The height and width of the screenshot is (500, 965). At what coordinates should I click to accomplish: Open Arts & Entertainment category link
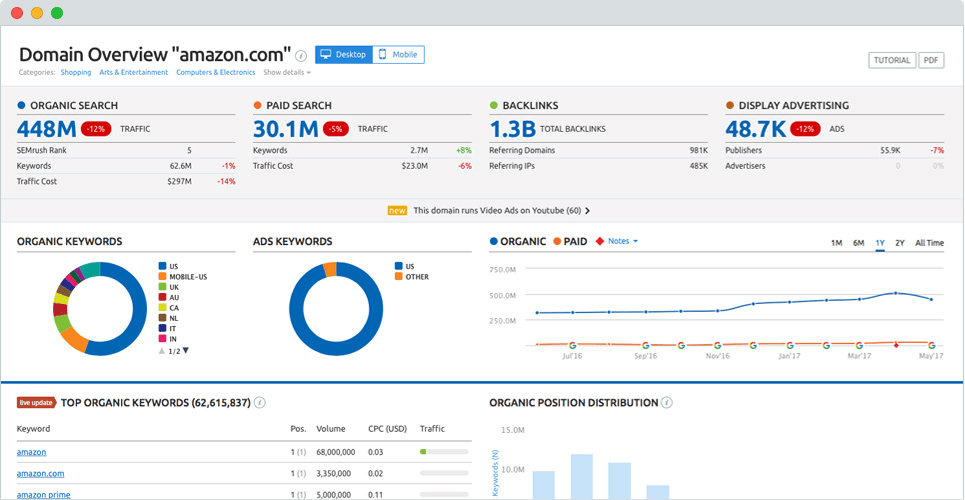[134, 73]
